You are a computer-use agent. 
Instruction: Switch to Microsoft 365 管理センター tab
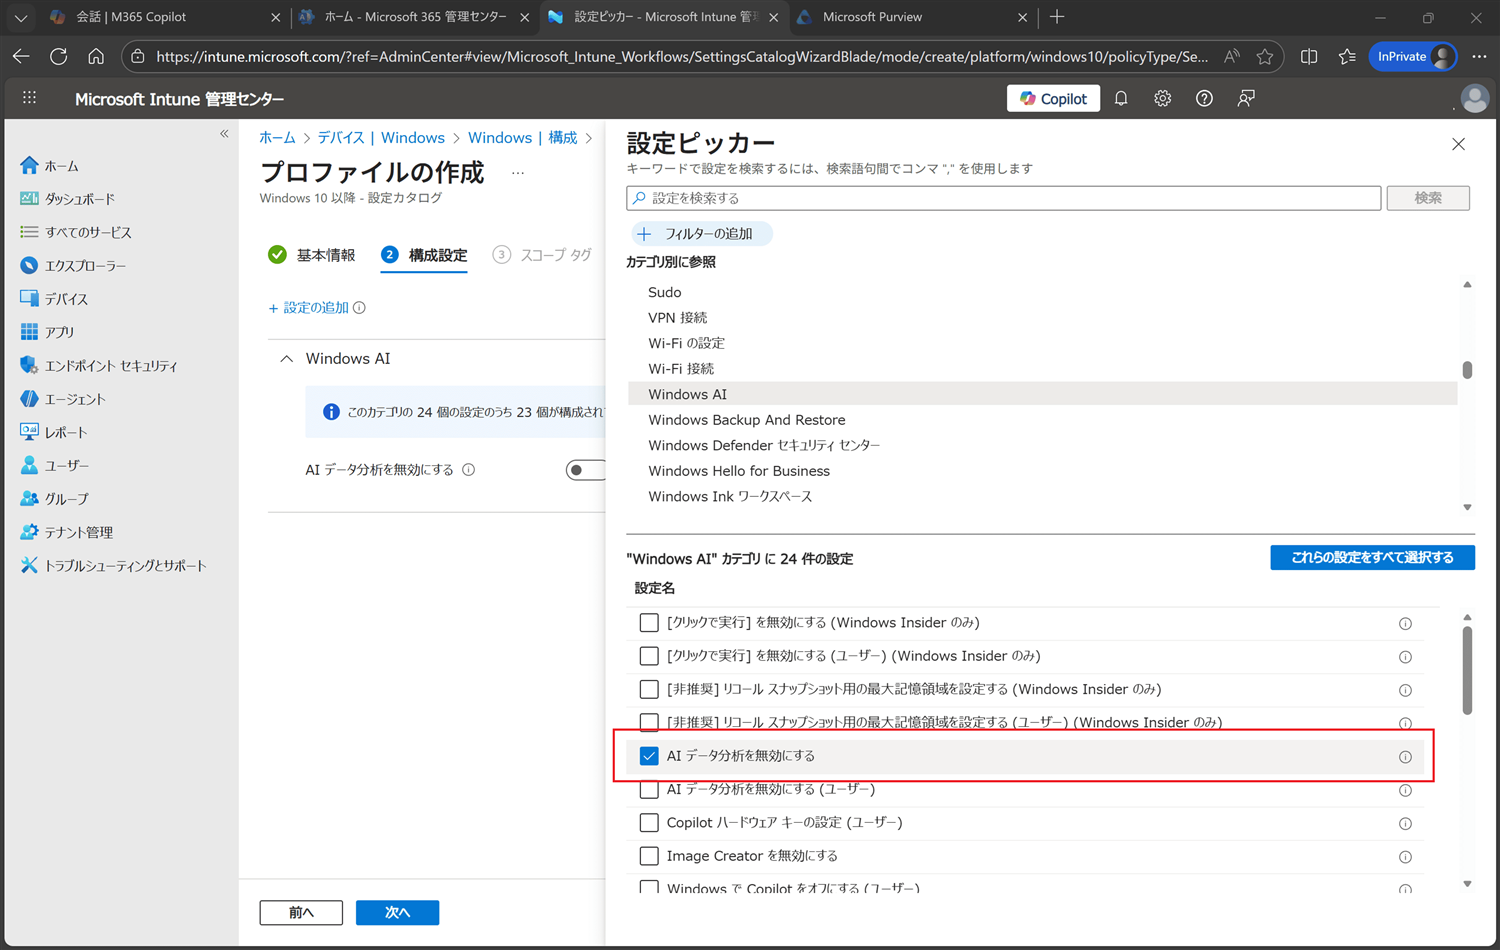coord(414,17)
